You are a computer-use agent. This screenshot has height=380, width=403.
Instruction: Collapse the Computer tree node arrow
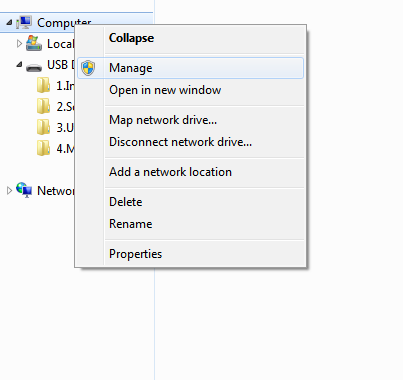(9, 22)
